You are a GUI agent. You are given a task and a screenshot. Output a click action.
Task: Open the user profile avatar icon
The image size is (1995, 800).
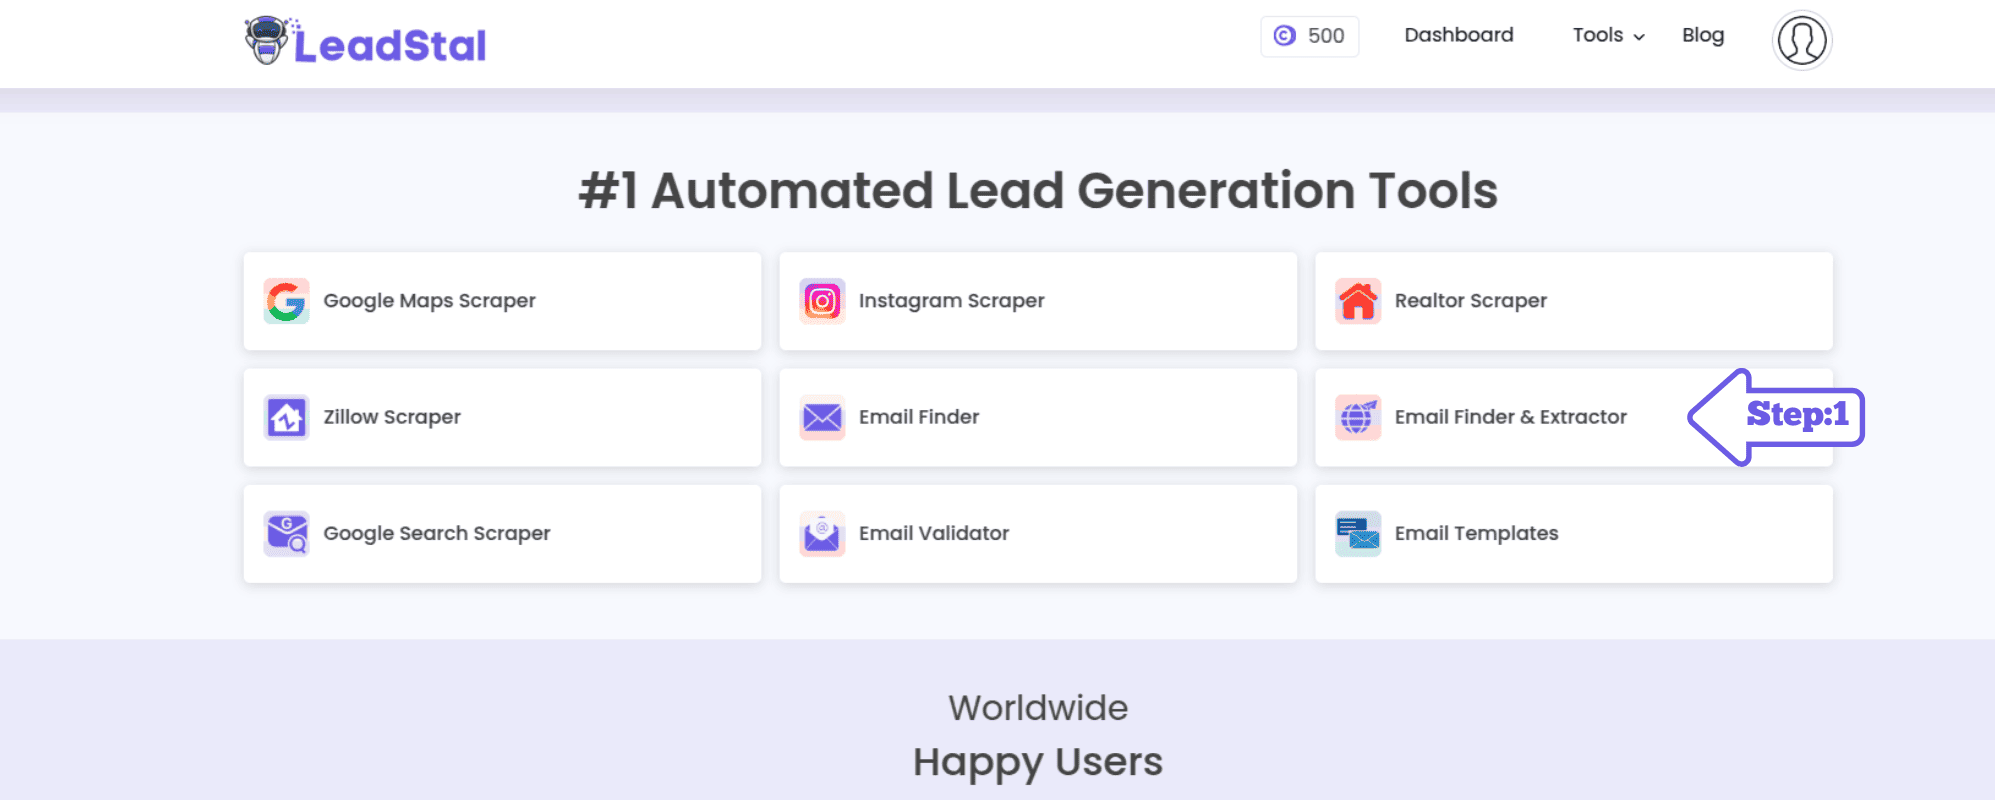tap(1802, 40)
